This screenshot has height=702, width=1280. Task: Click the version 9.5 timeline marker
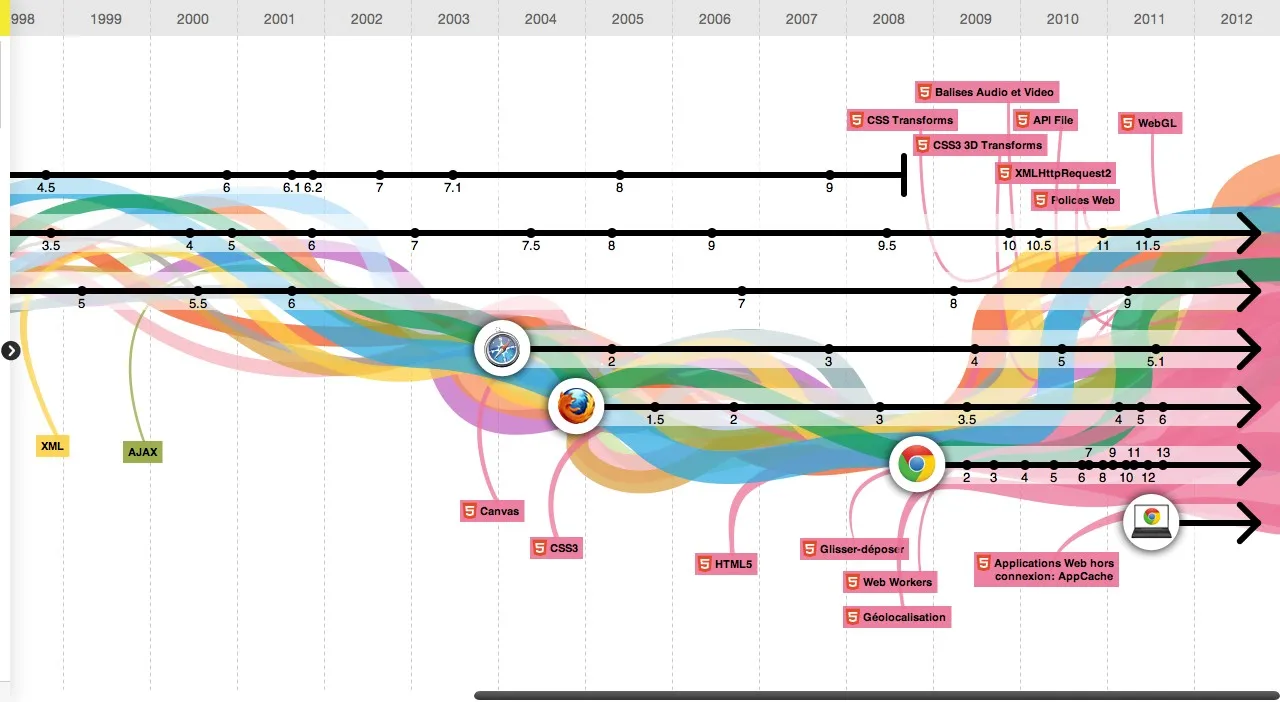(886, 234)
